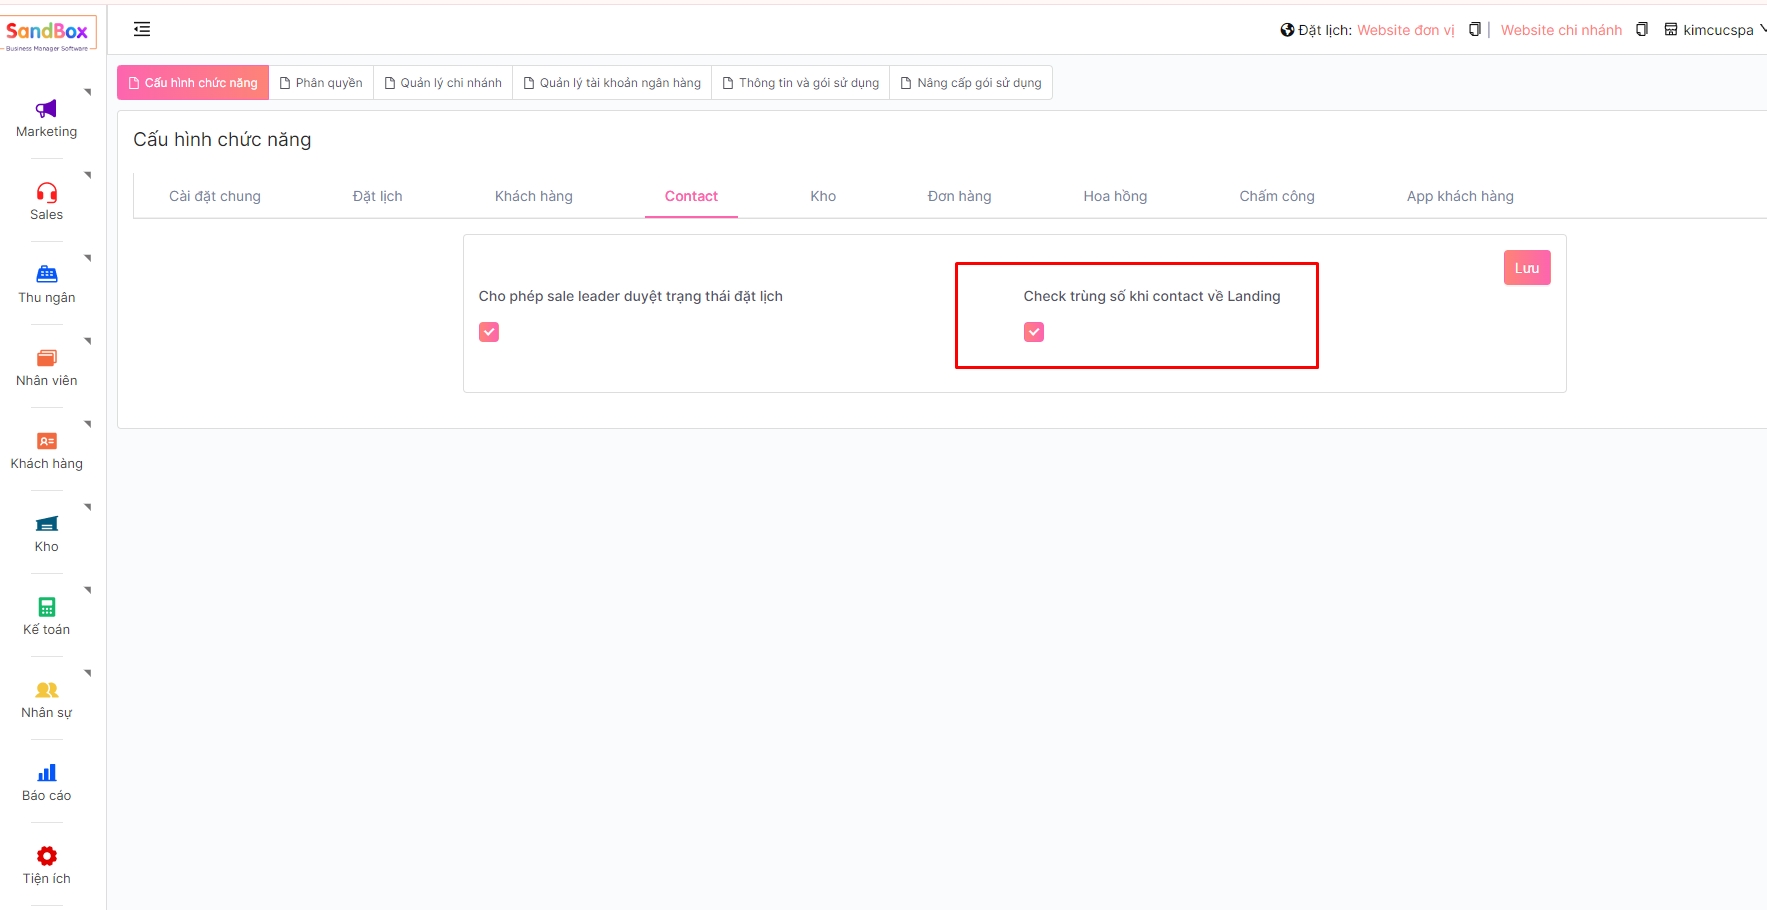The image size is (1767, 910).
Task: Go to Phân quyền page
Action: (x=321, y=83)
